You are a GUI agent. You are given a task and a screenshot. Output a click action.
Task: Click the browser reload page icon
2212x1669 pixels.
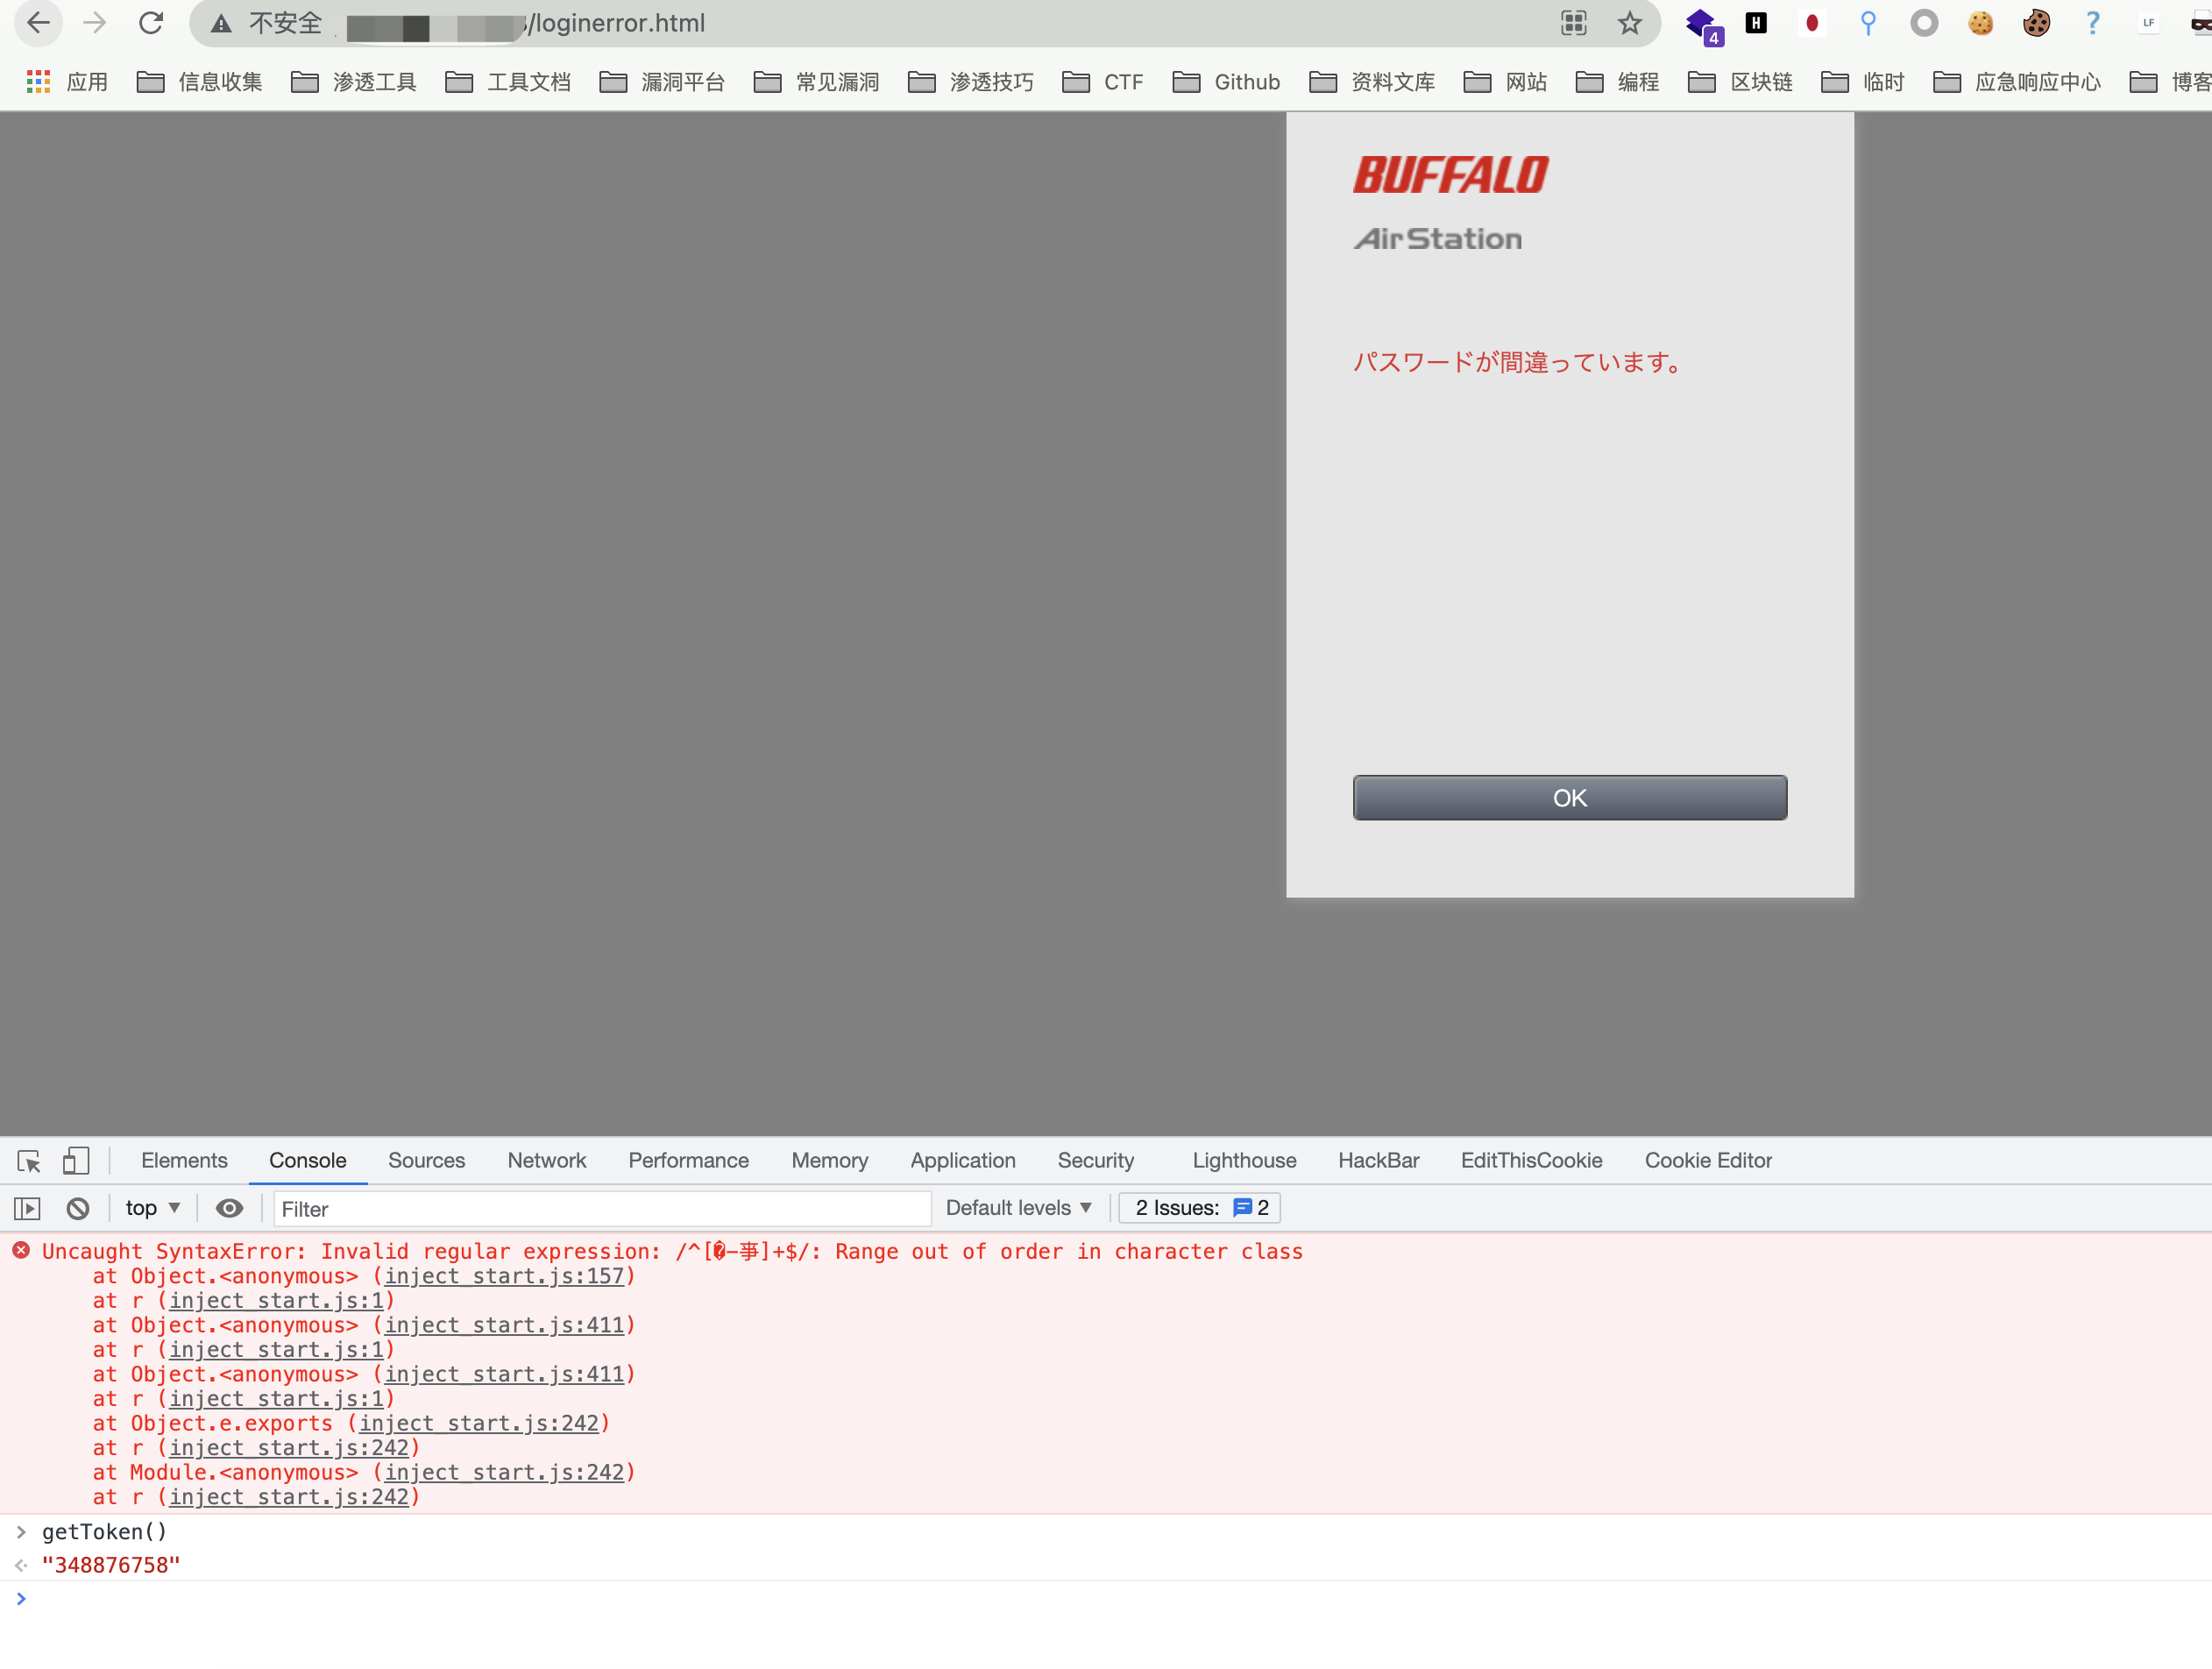(x=151, y=23)
